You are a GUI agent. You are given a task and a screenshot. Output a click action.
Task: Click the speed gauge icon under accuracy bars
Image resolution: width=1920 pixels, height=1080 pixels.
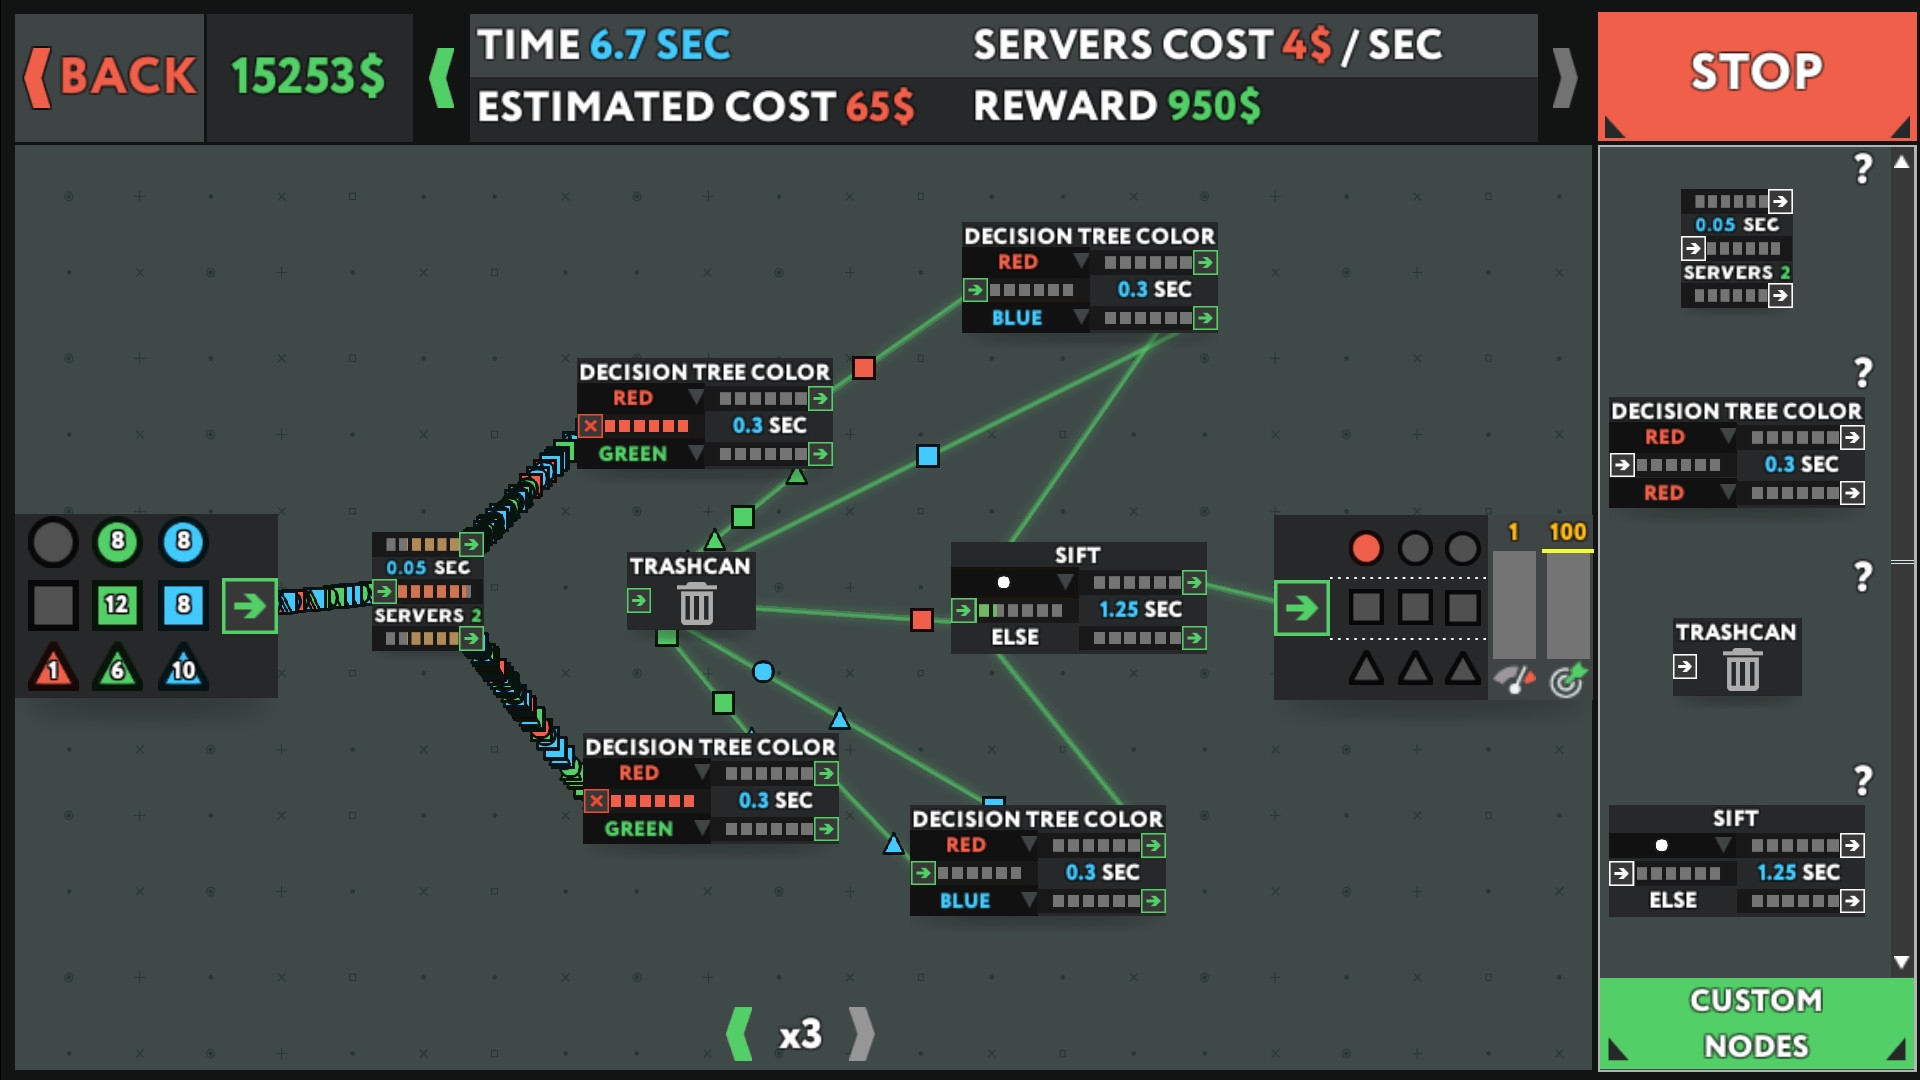point(1514,680)
